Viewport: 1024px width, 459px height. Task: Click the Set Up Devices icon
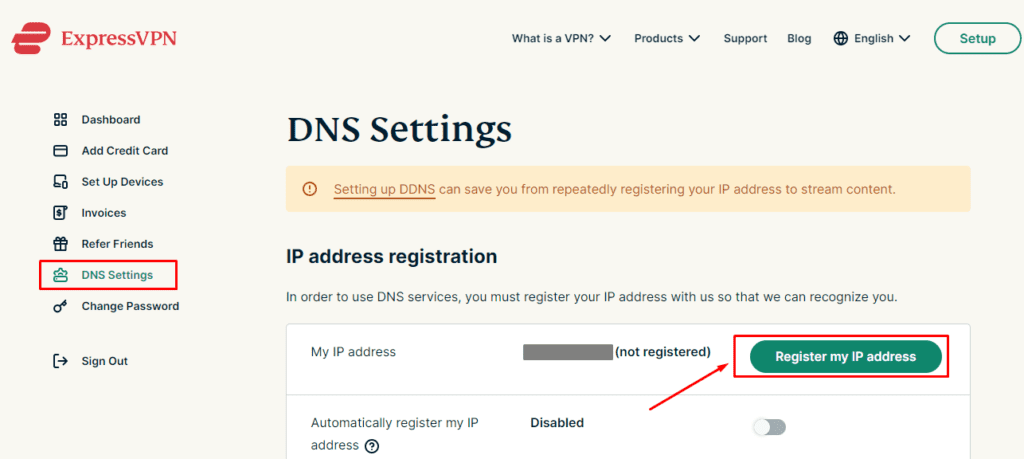pyautogui.click(x=60, y=182)
